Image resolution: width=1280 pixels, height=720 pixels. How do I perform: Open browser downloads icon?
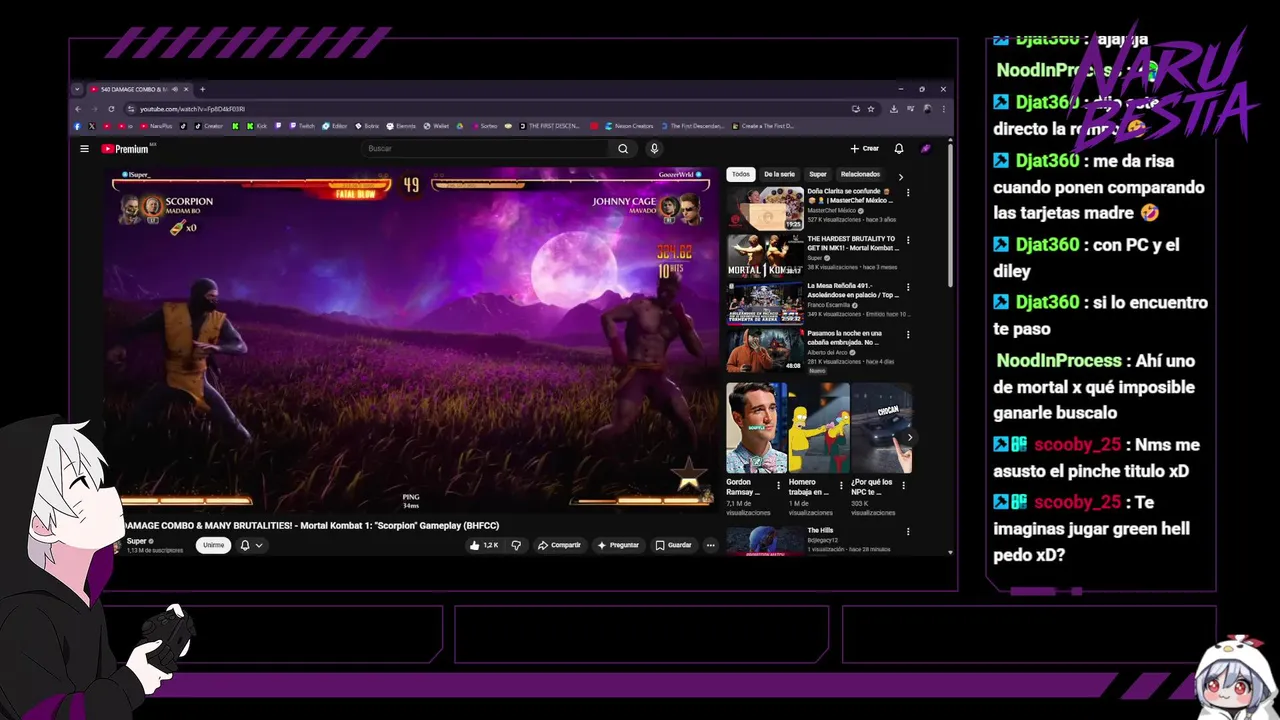[894, 109]
